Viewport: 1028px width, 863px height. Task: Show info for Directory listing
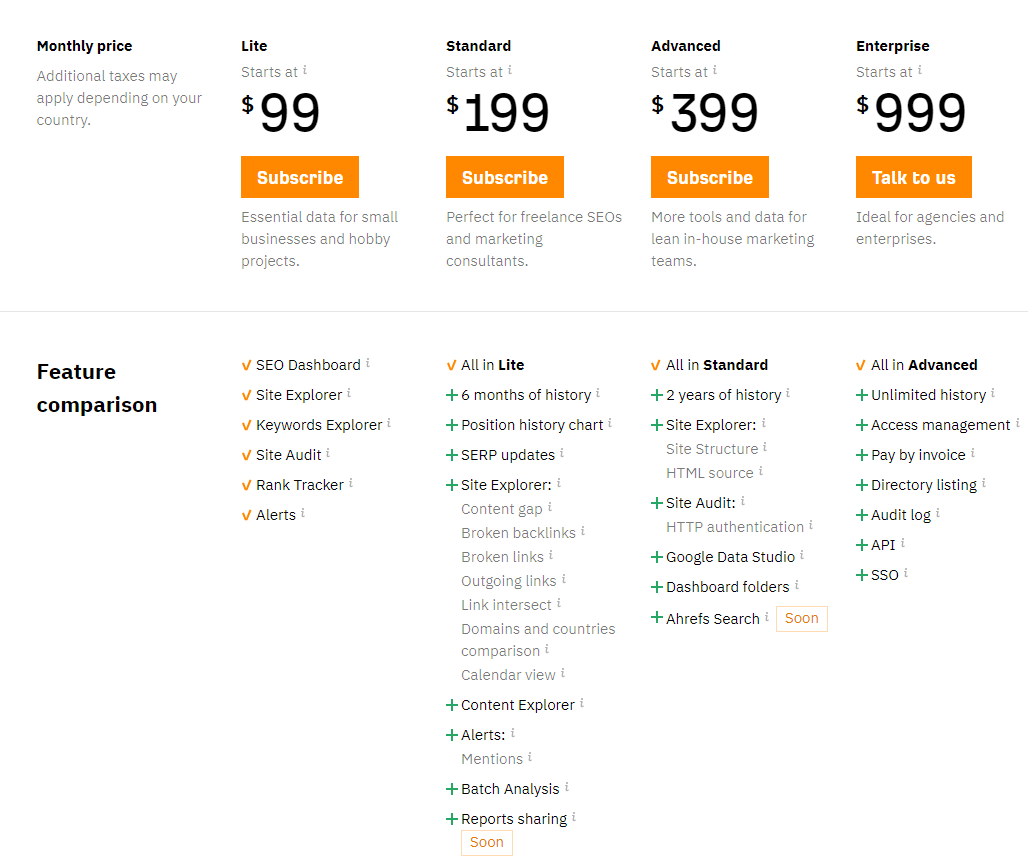tap(984, 483)
